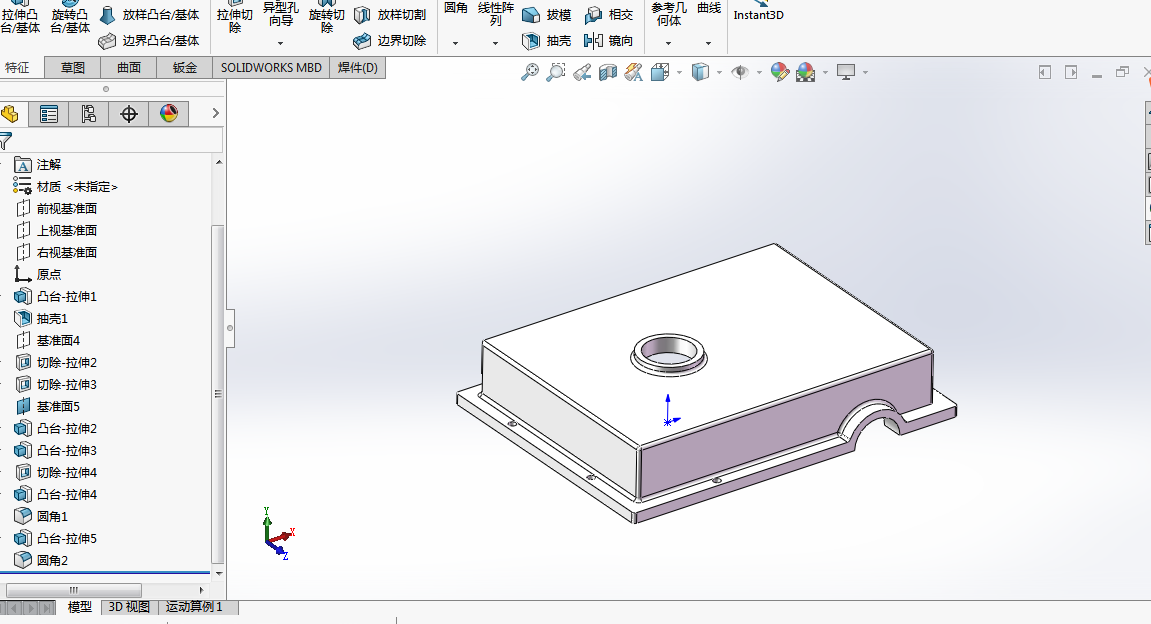Switch to the 运动算例 1 bottom tab
The image size is (1151, 624).
[195, 607]
